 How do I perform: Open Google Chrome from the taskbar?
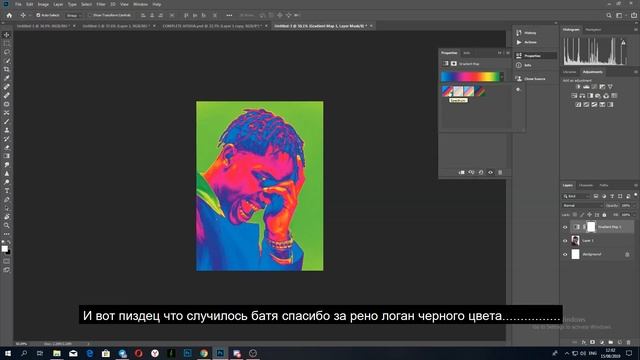[x=204, y=353]
